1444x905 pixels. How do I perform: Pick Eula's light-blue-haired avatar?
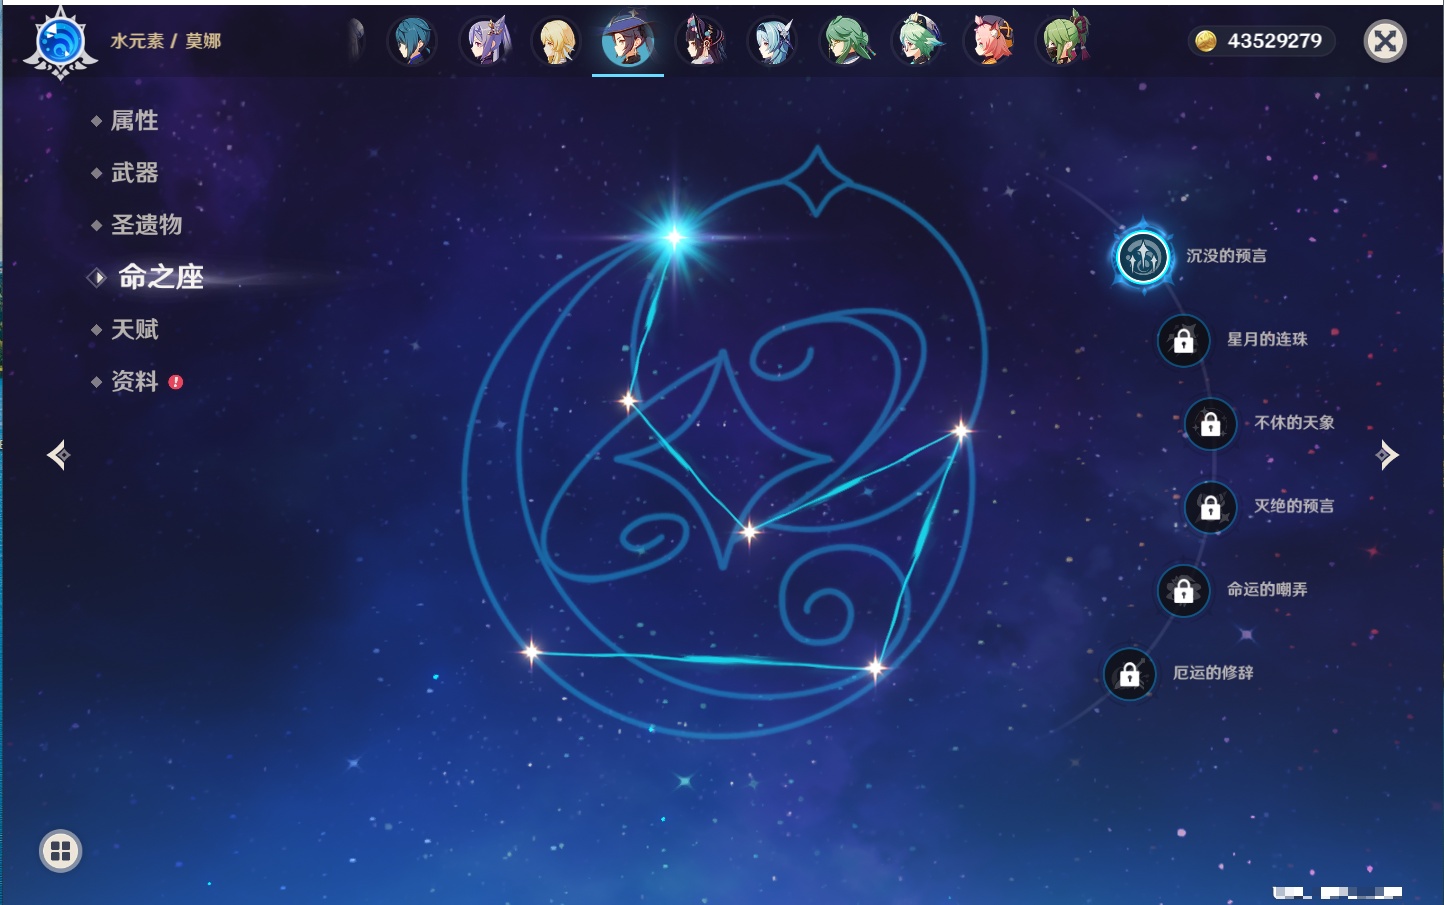coord(773,41)
